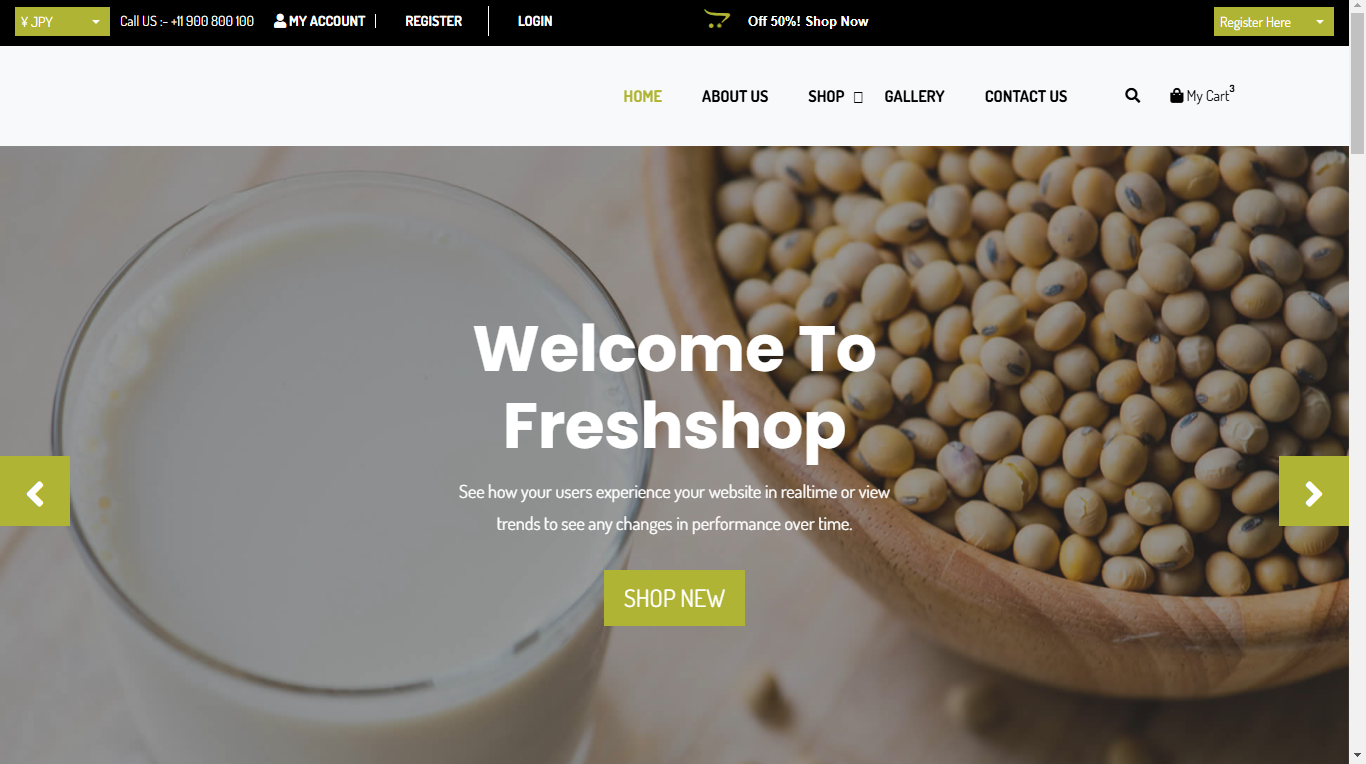The width and height of the screenshot is (1366, 764).
Task: Click the search magnifier icon
Action: 1132,96
